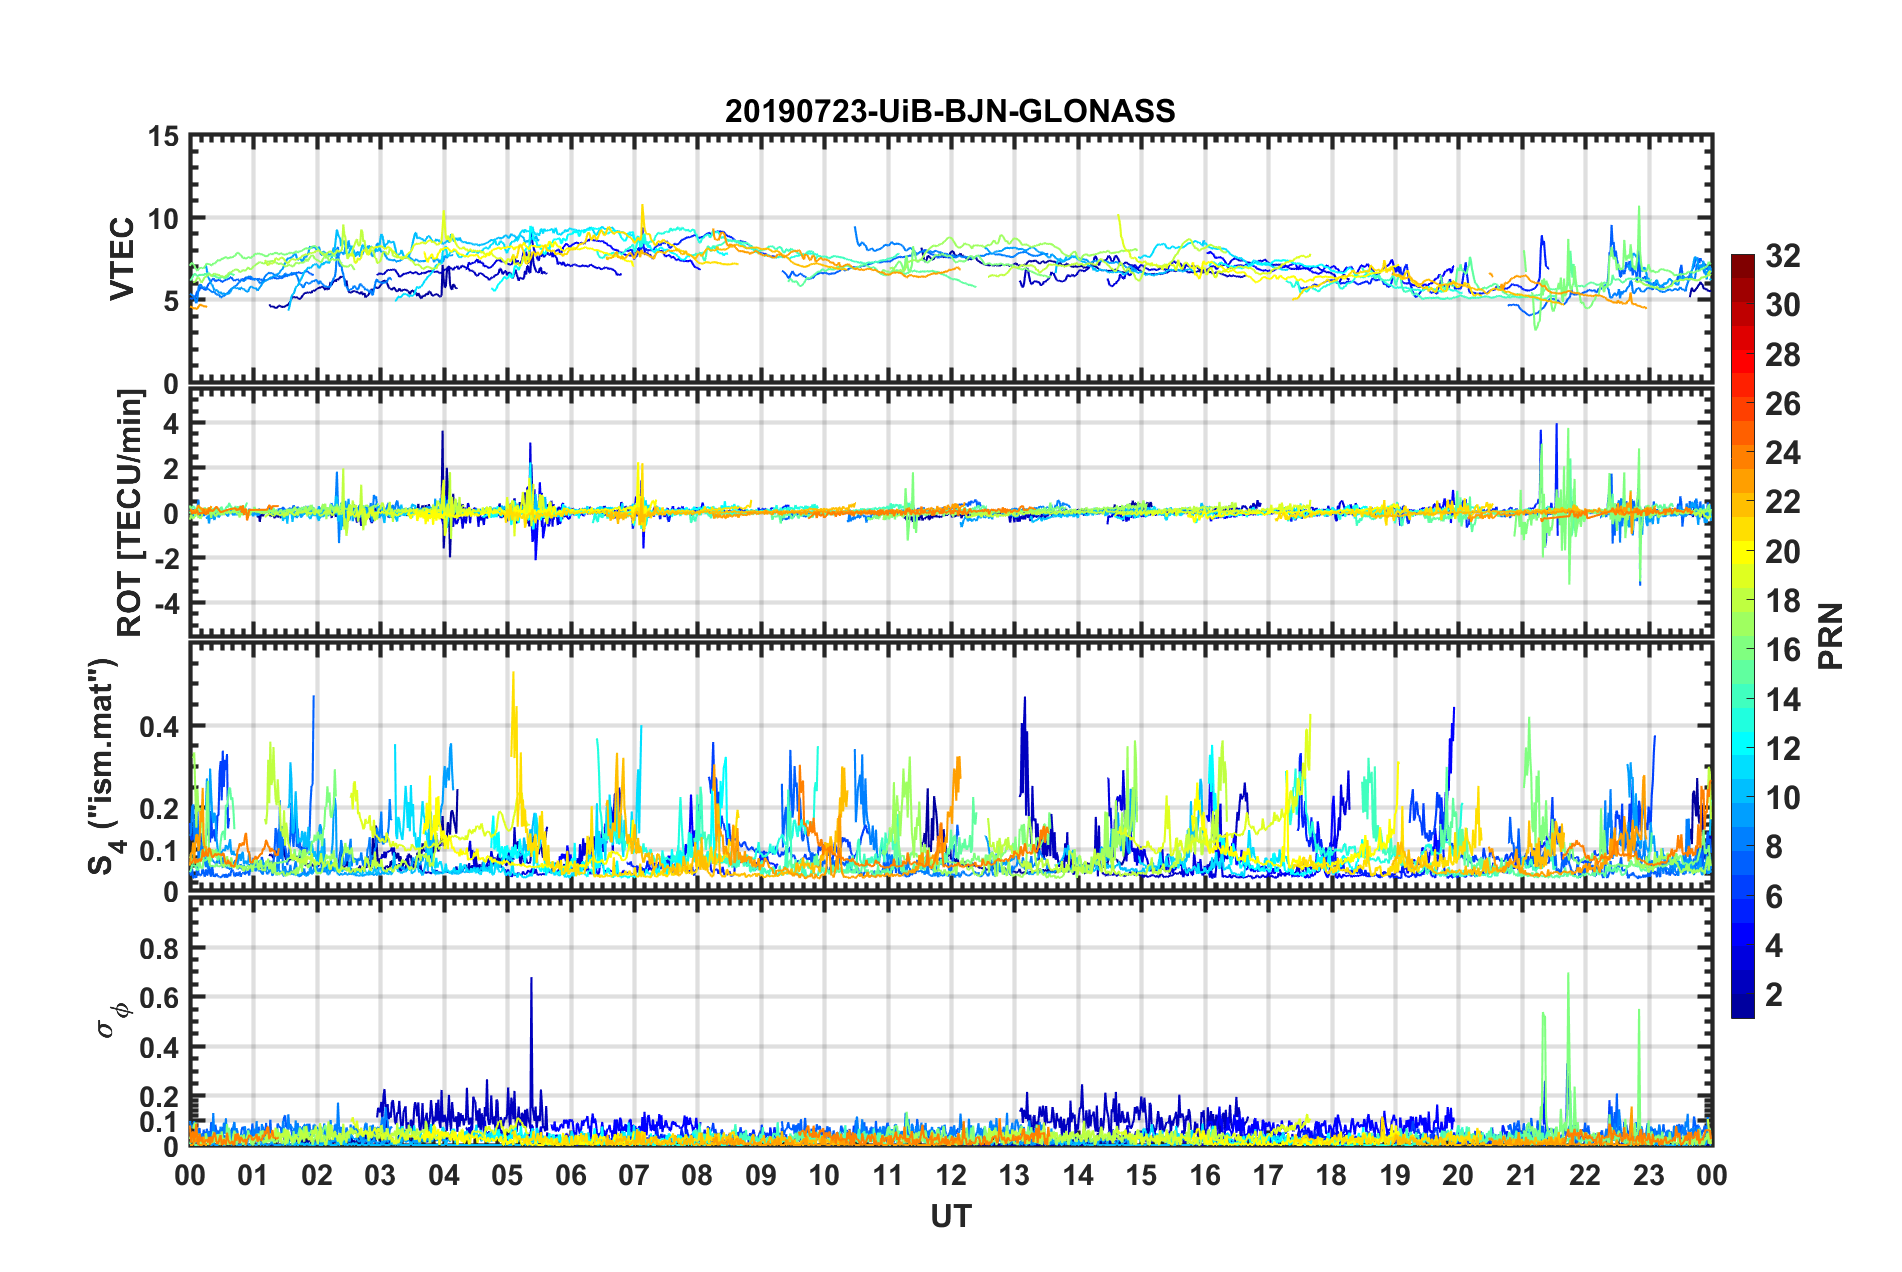
Task: Select the UT x-axis label
Action: [x=950, y=1215]
